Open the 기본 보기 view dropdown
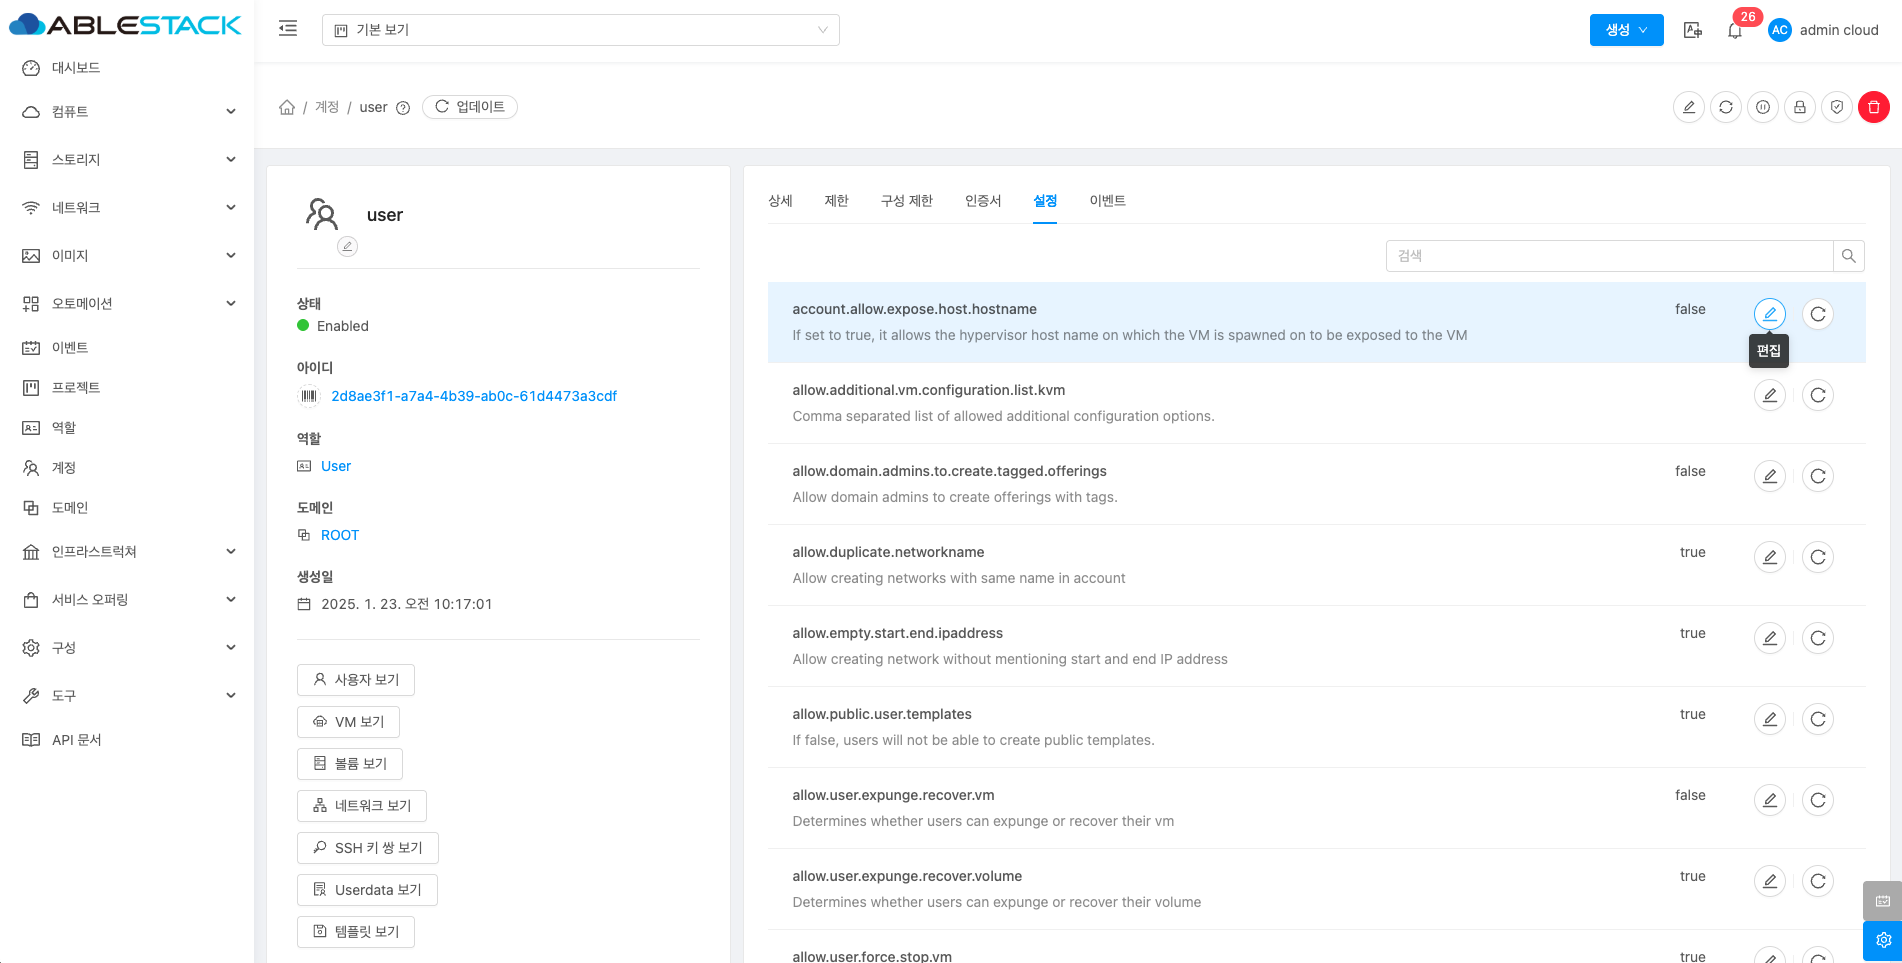1902x963 pixels. (x=580, y=30)
